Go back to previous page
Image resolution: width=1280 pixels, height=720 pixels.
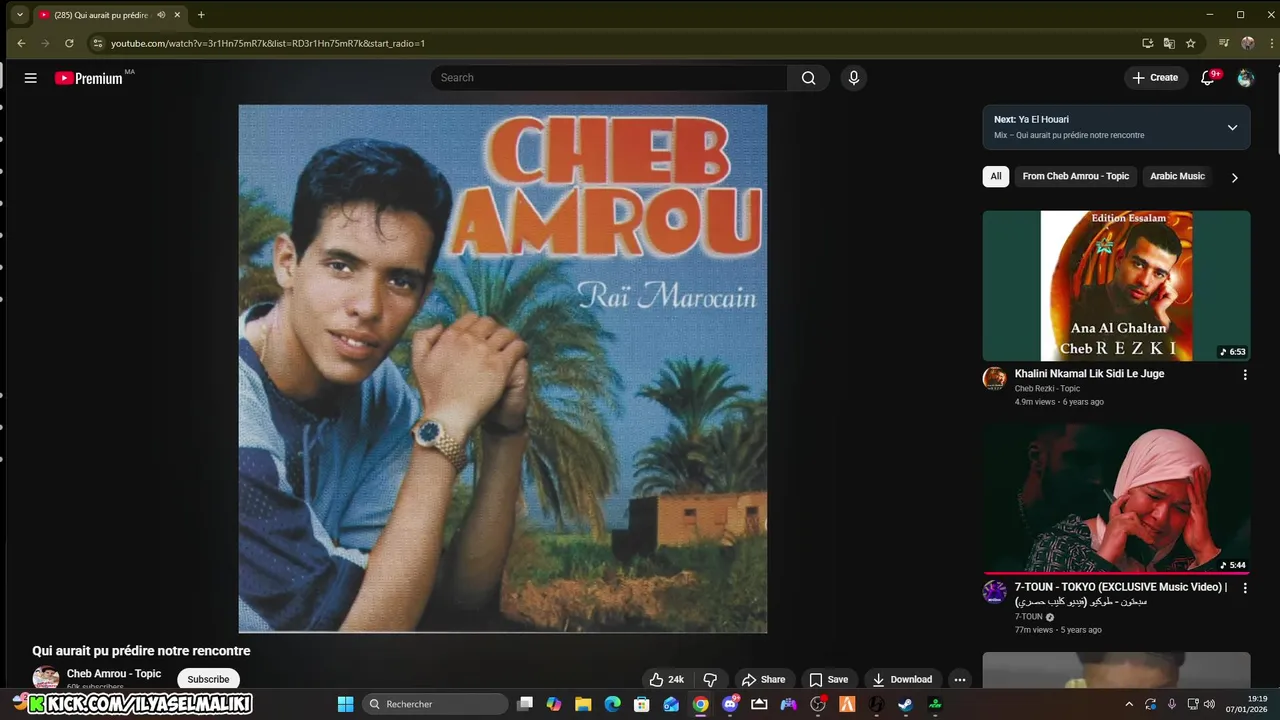coord(21,43)
